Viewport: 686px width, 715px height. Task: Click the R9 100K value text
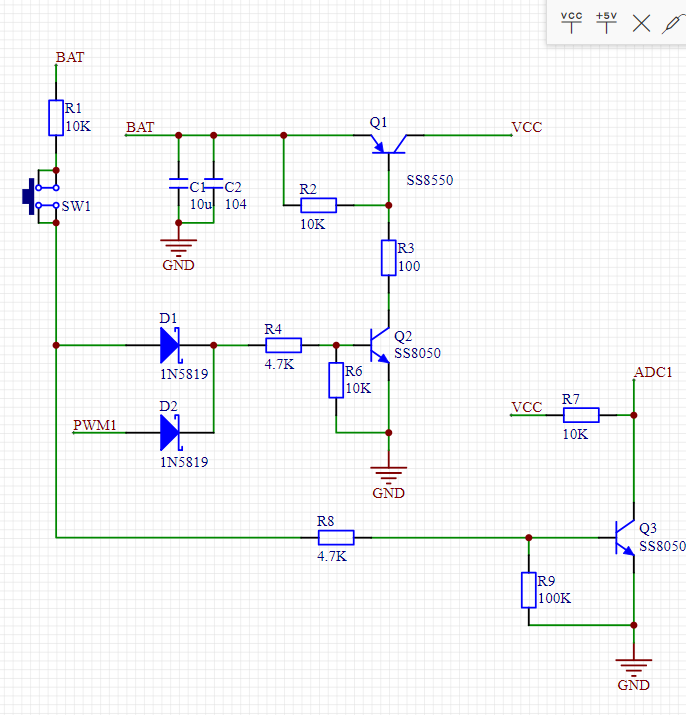(554, 598)
